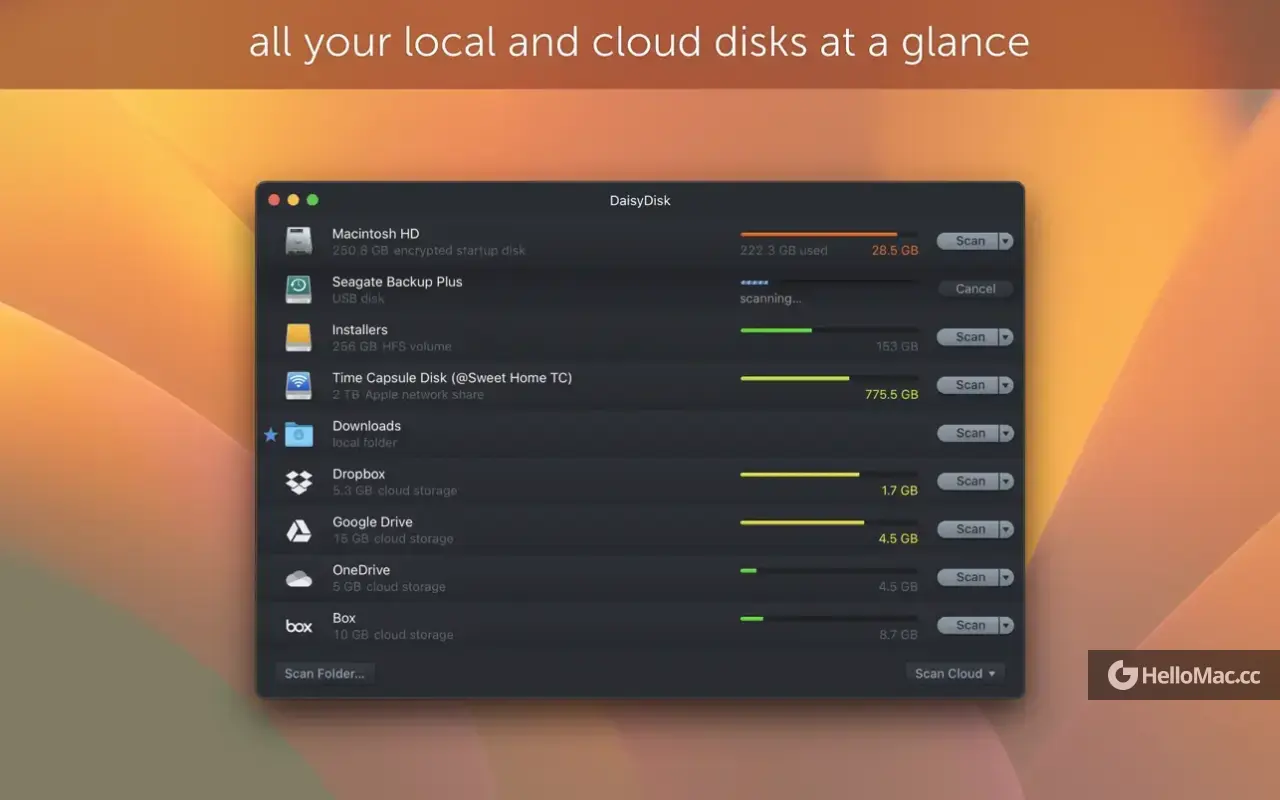Select the OneDrive name text
Image resolution: width=1280 pixels, height=800 pixels.
point(361,570)
